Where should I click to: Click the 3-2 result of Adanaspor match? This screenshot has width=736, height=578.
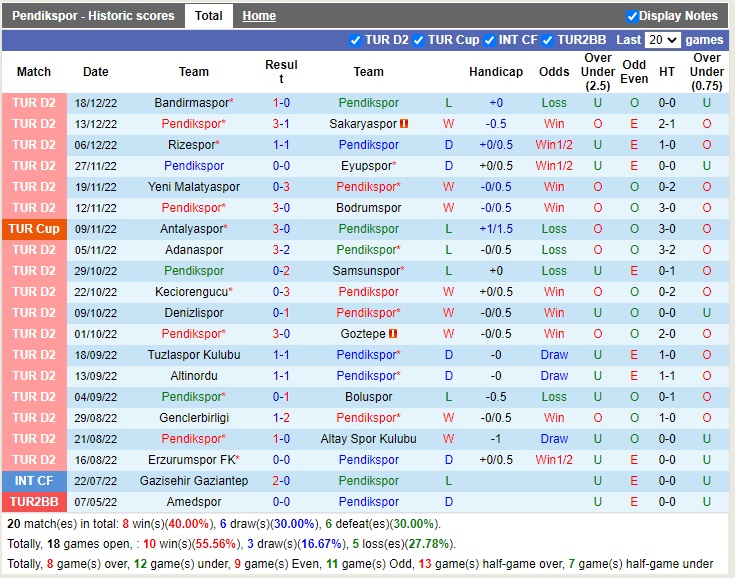281,250
